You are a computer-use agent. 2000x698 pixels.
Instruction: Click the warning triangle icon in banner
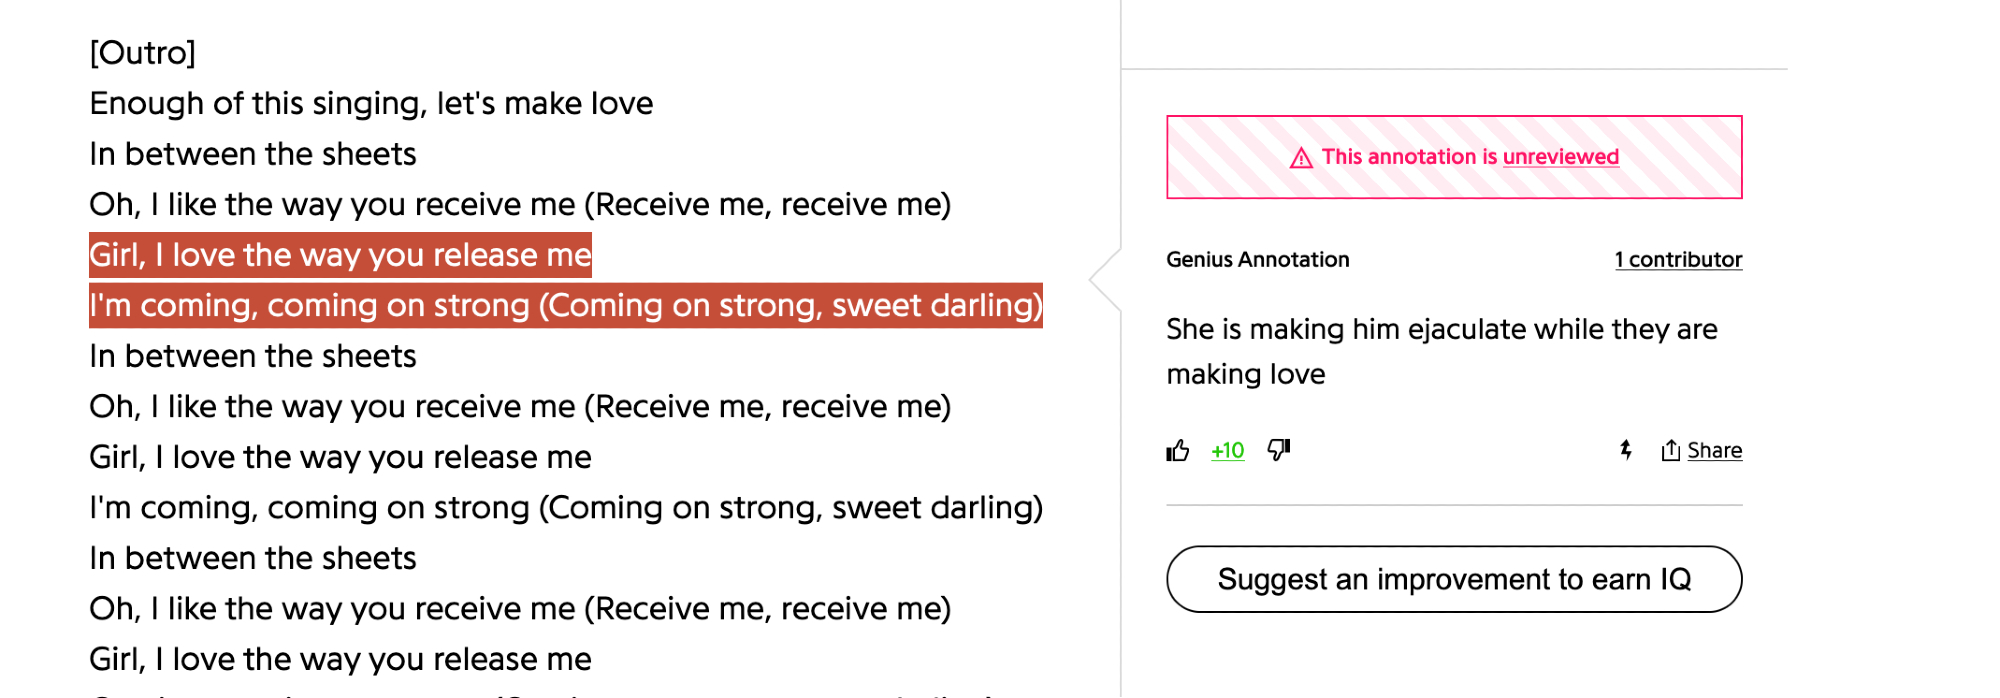[1301, 158]
